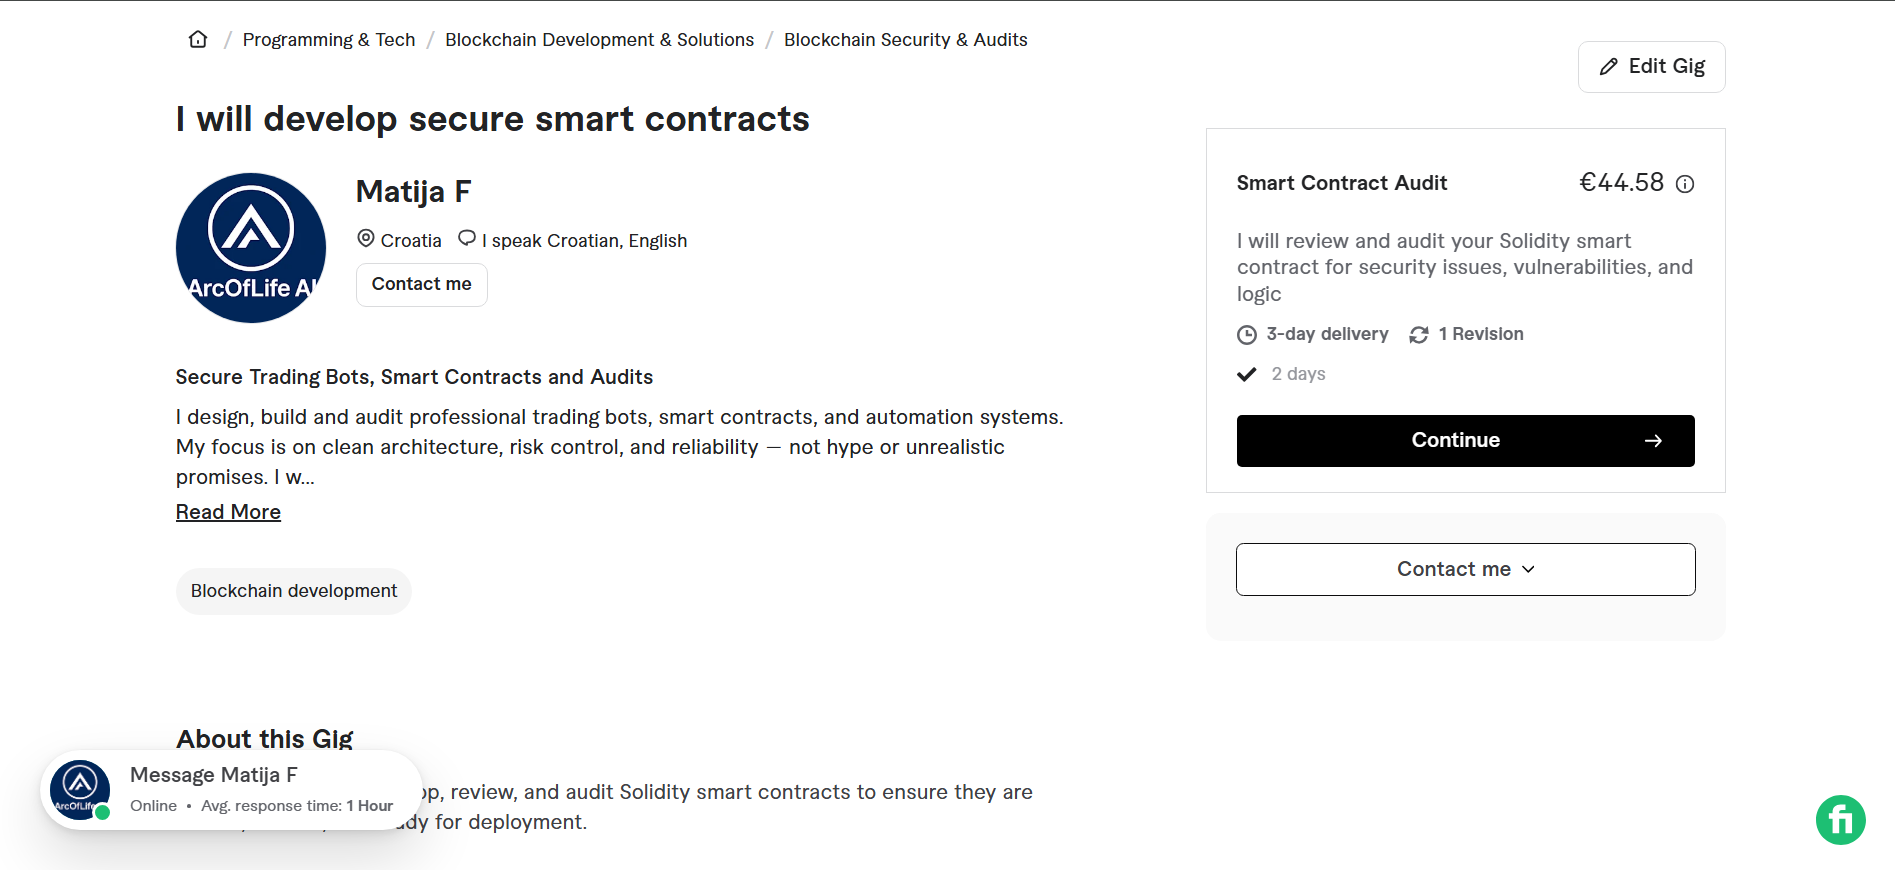Click the arrow icon inside the Continue button
The image size is (1895, 870).
pyautogui.click(x=1655, y=440)
